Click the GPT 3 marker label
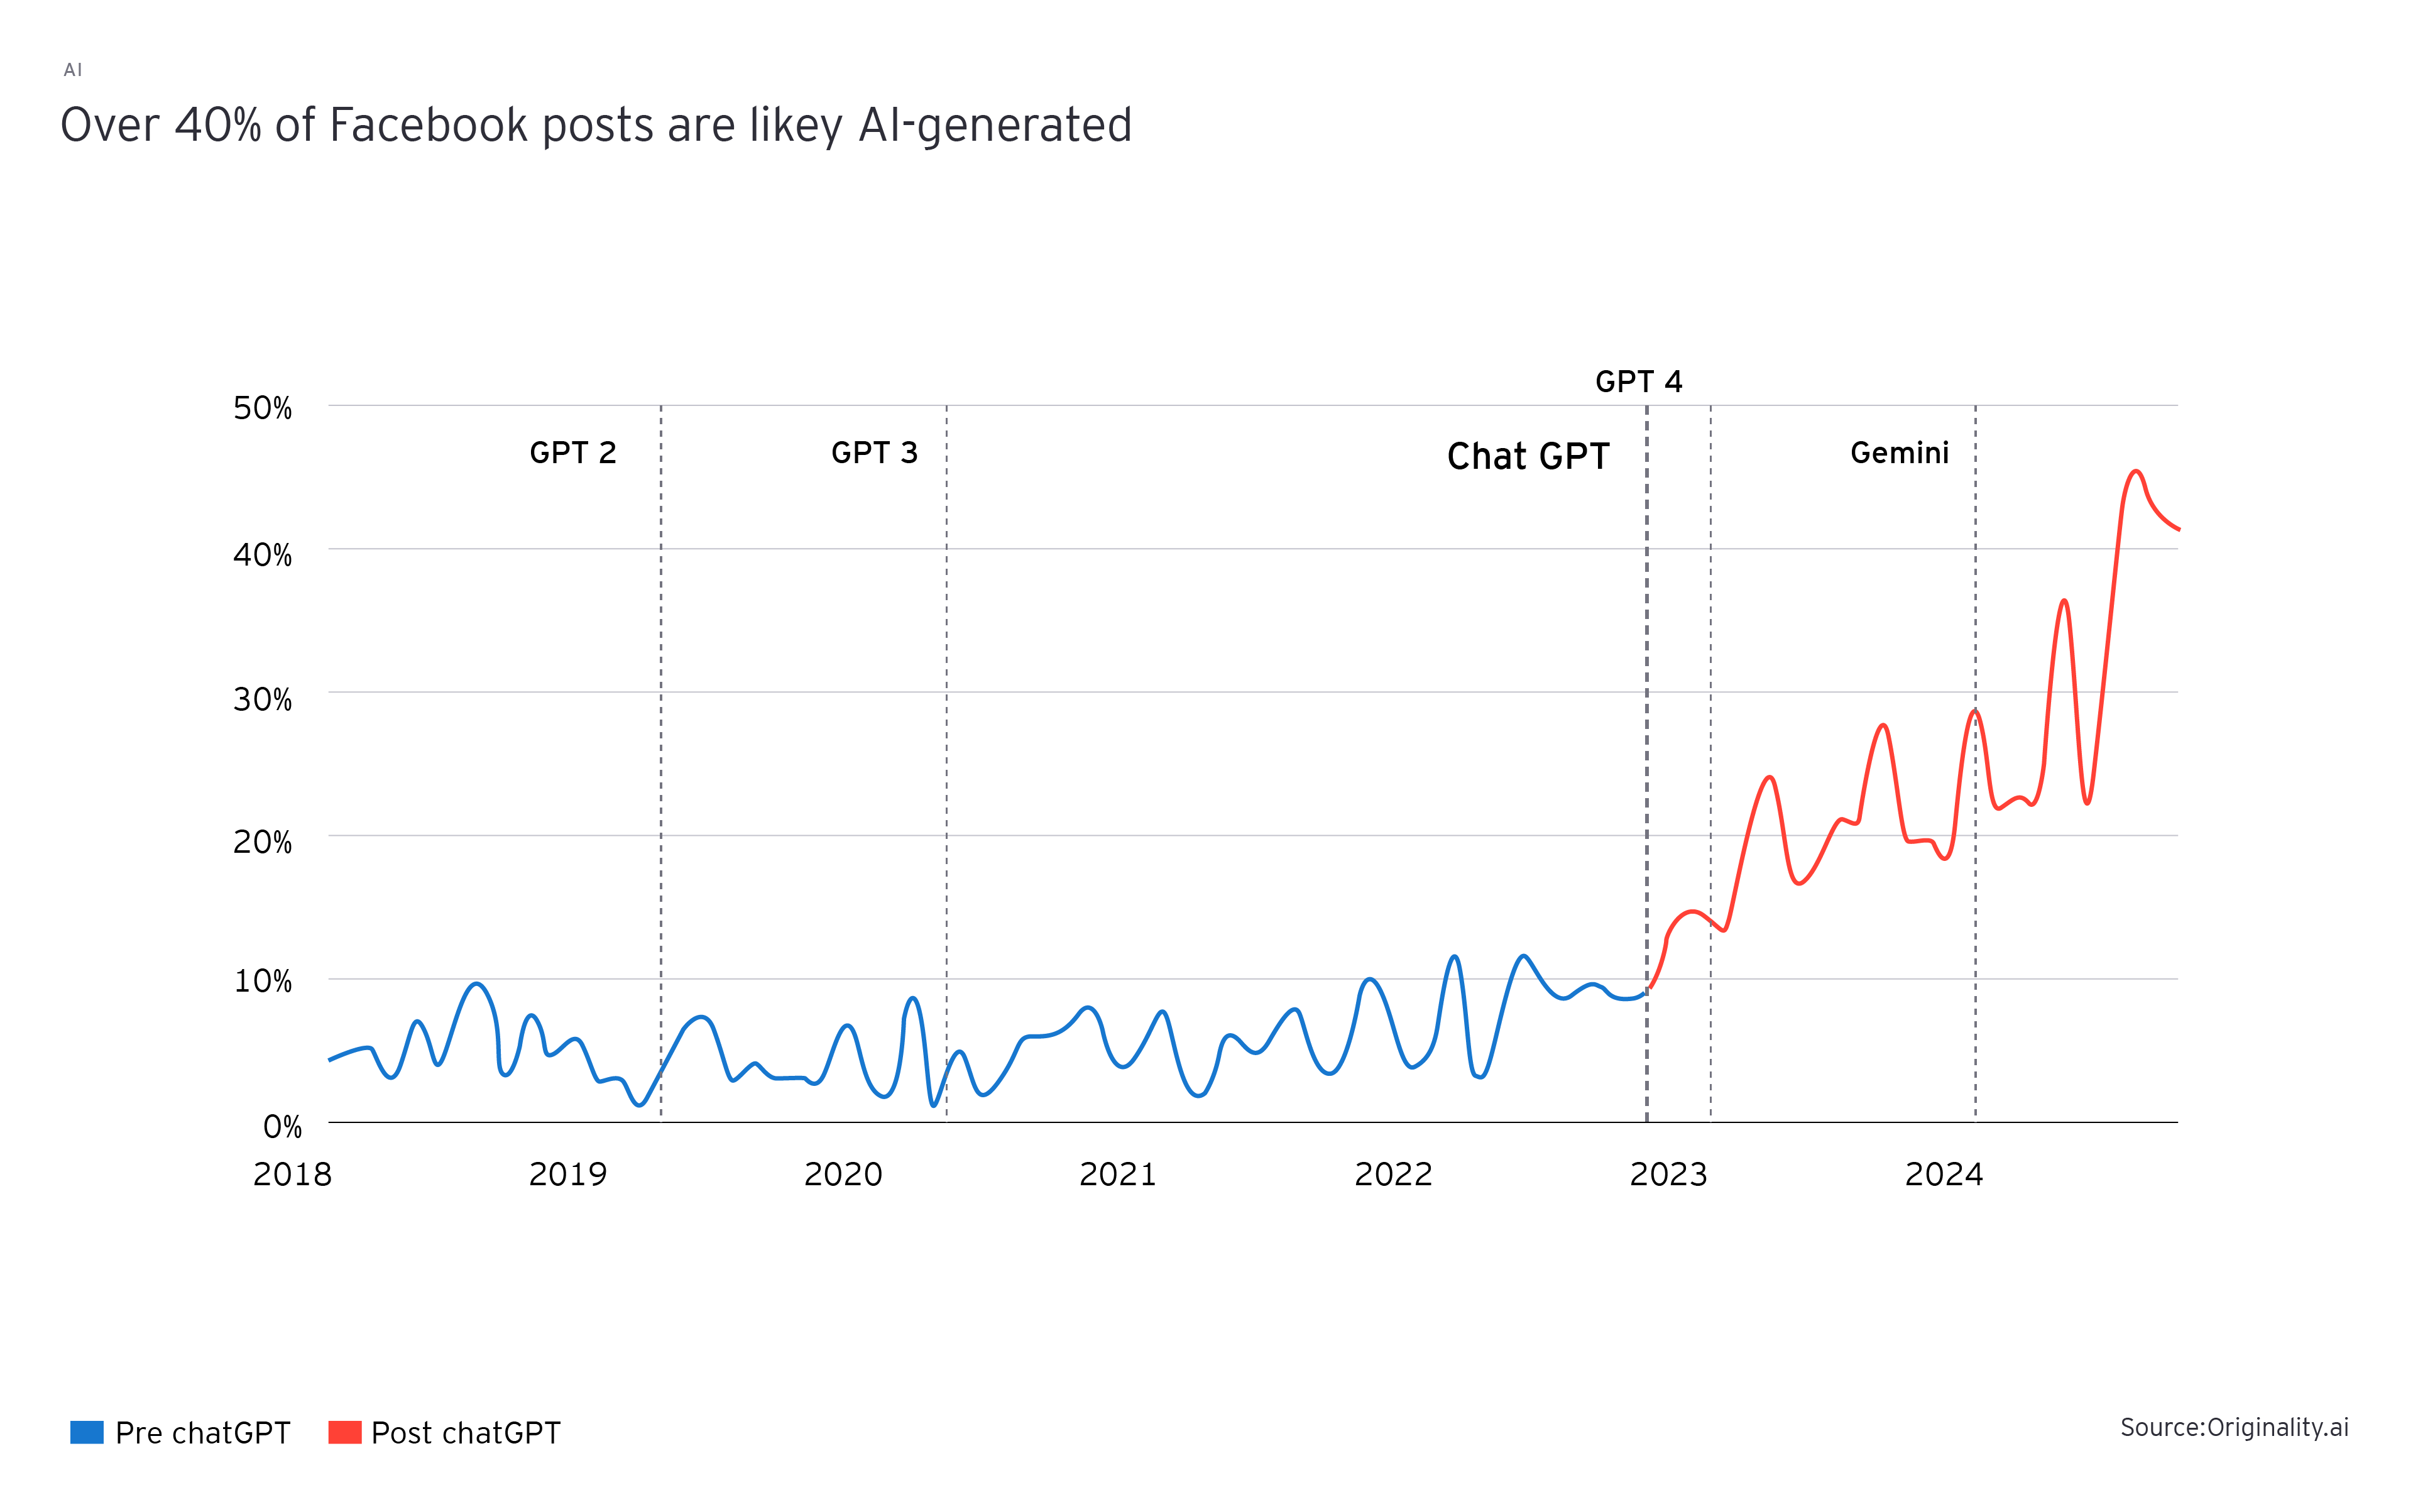Screen dimensions: 2413x1512 coord(874,453)
